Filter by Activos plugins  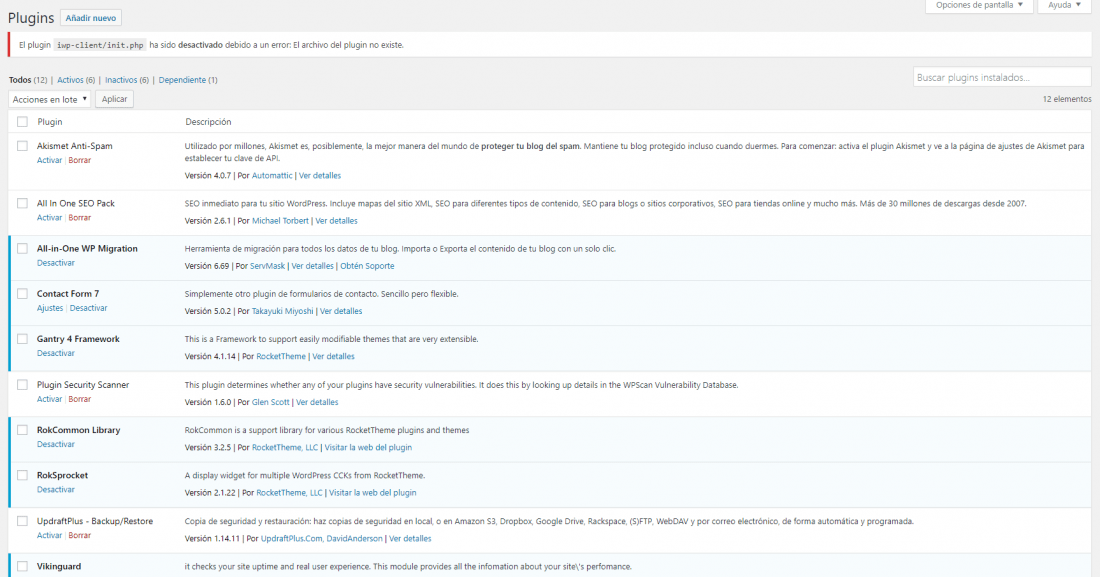pos(70,80)
